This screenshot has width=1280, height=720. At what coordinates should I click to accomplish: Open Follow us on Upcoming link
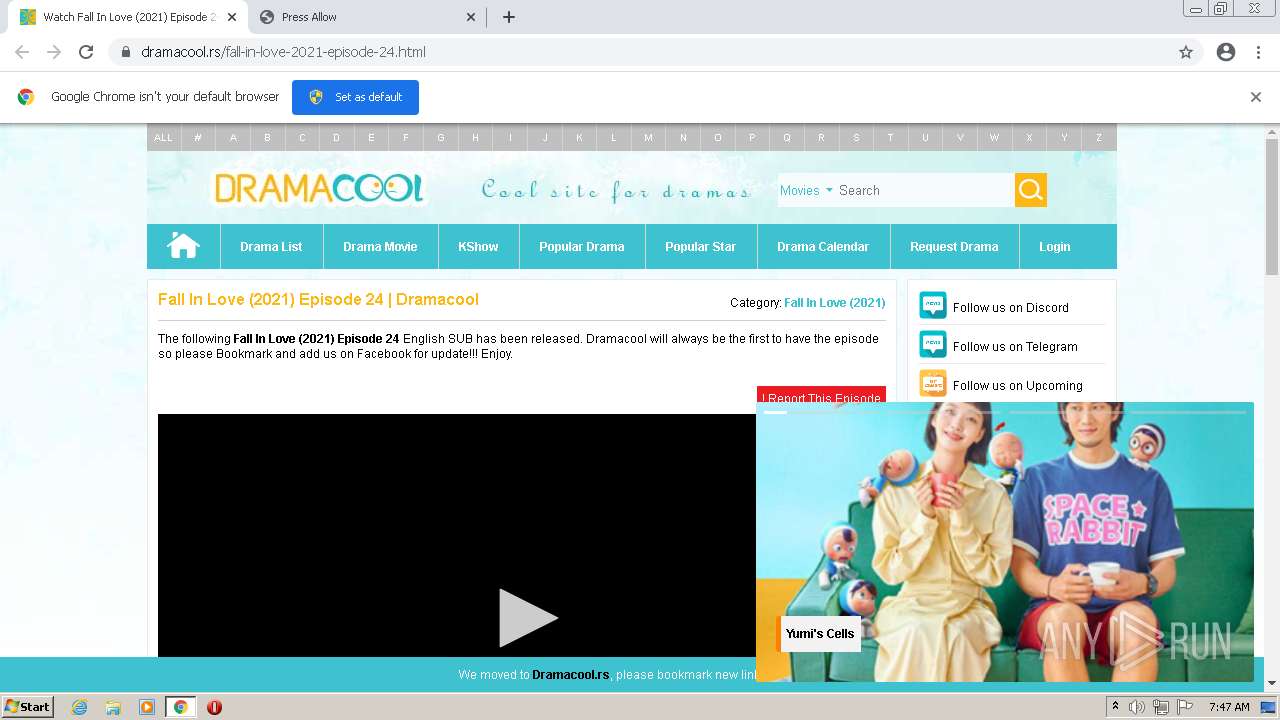[1017, 385]
